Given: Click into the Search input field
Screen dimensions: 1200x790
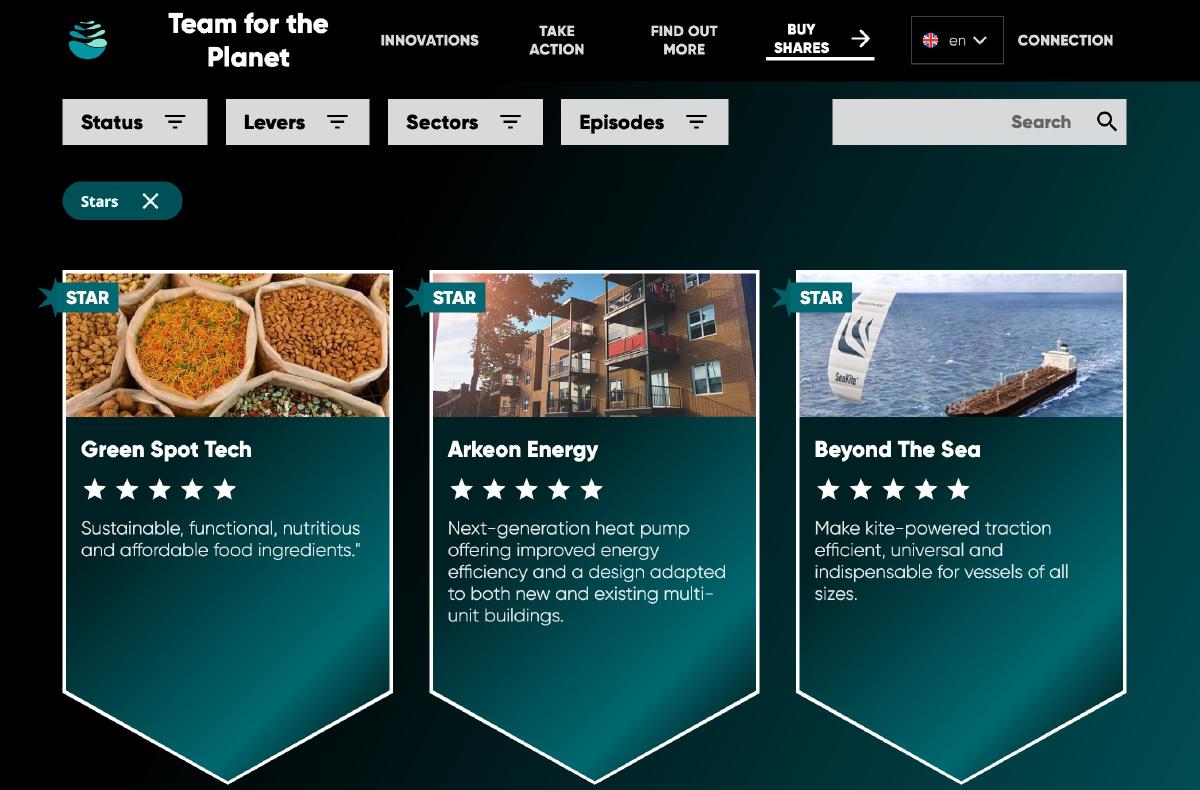Looking at the screenshot, I should (960, 122).
